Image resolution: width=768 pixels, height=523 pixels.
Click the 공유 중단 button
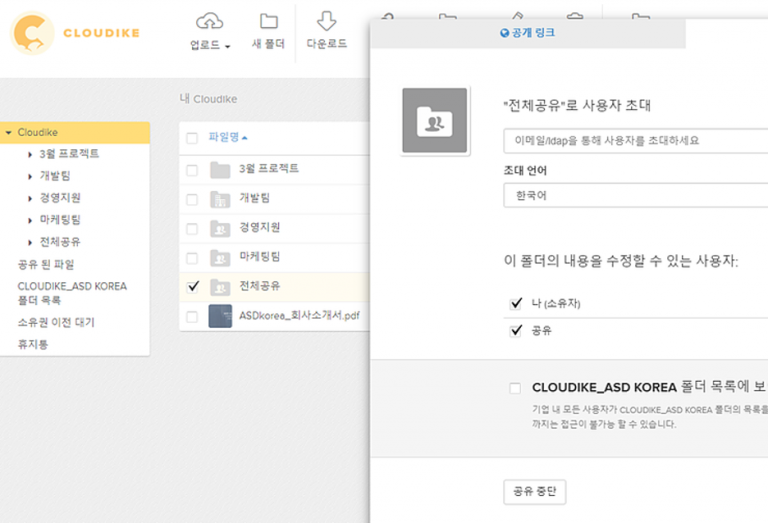coord(534,491)
